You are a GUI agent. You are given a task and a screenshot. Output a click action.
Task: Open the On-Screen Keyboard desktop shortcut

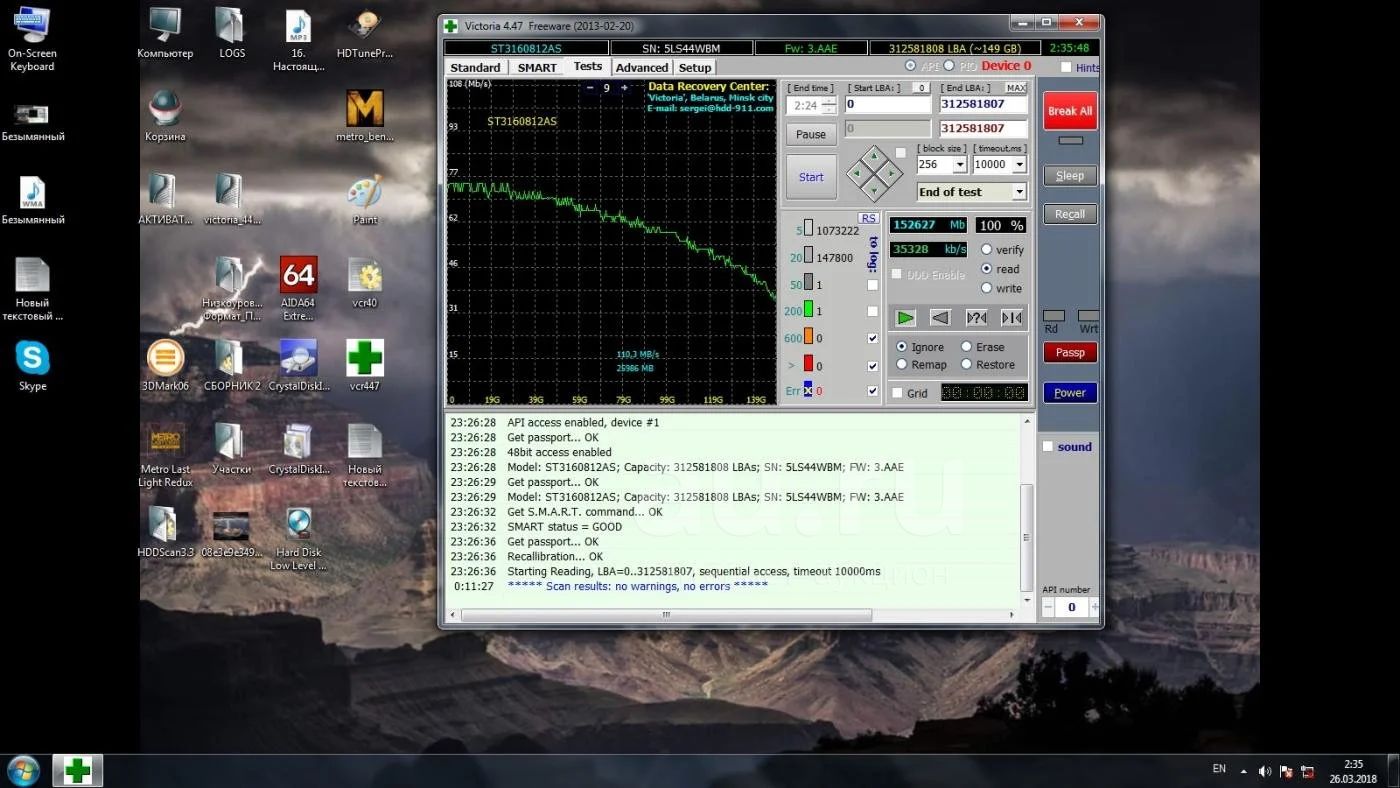click(32, 40)
